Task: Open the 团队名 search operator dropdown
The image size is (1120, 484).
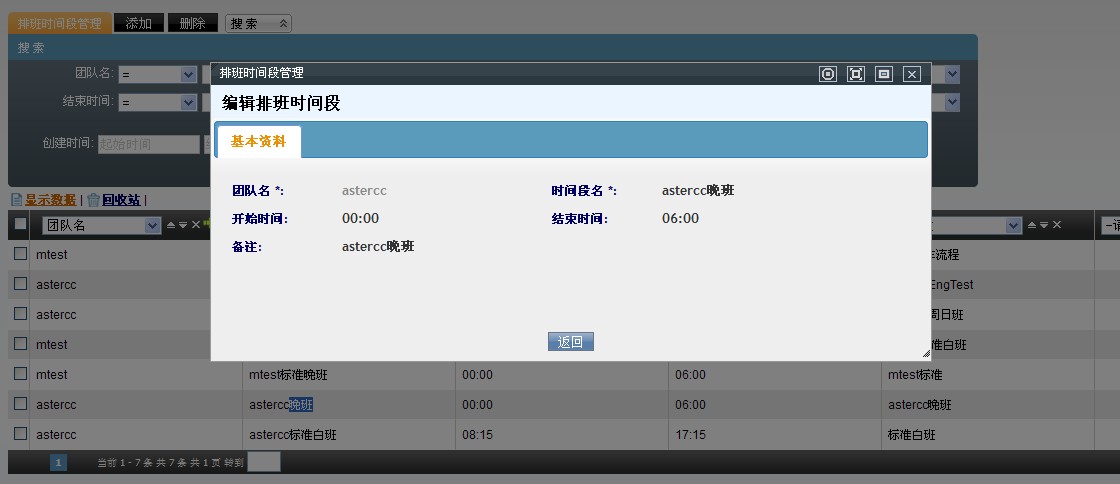Action: [x=188, y=74]
